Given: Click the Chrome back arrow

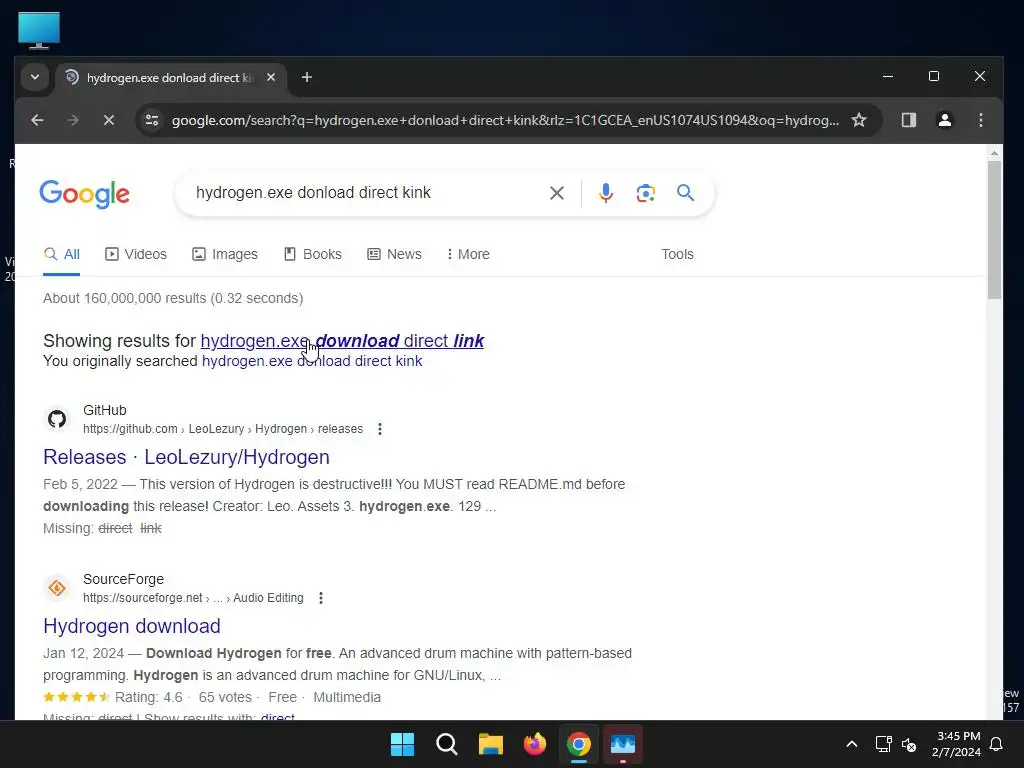Looking at the screenshot, I should tap(37, 120).
